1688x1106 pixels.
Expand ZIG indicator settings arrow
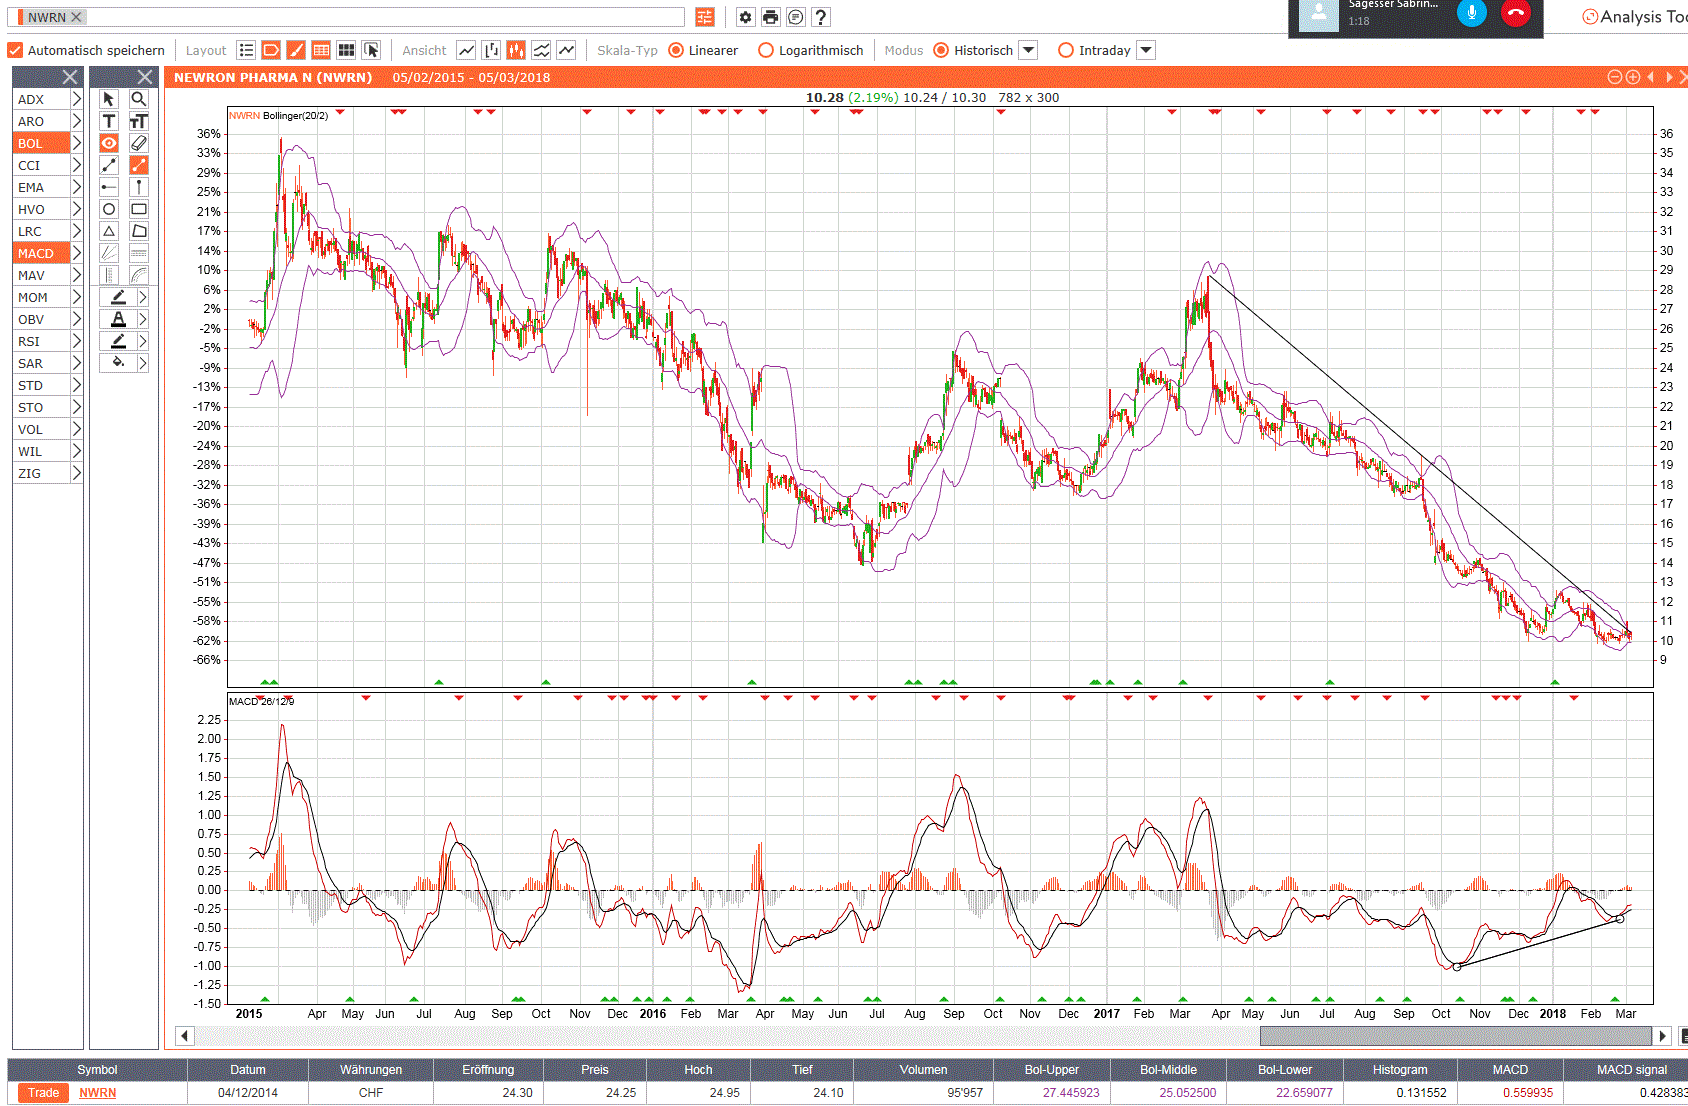click(76, 473)
